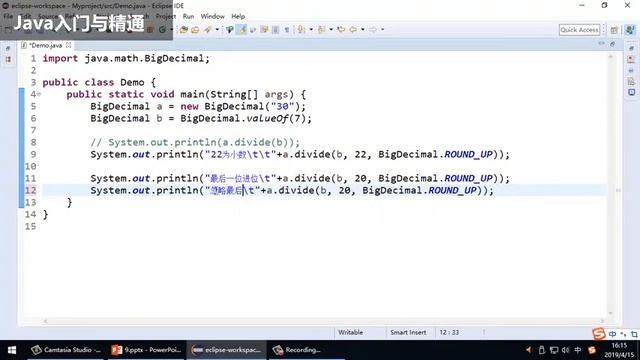This screenshot has width=640, height=360.
Task: Click the Next Annotation toolbar icon
Action: [301, 29]
